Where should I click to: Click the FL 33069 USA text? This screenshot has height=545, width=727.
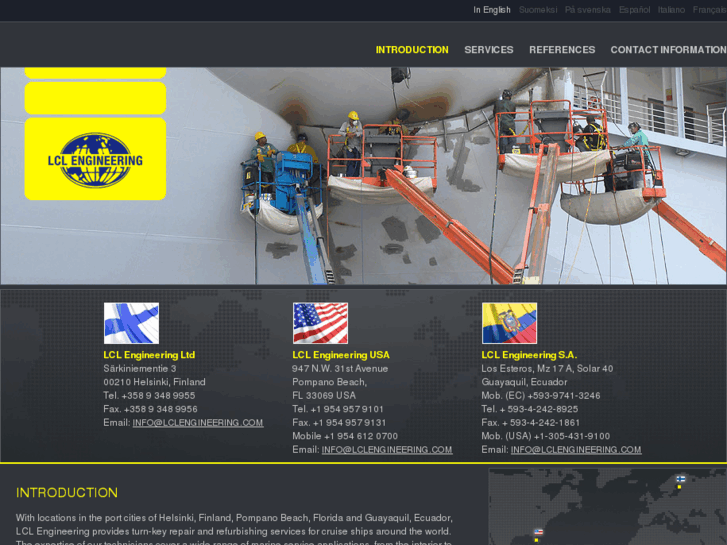click(x=324, y=396)
